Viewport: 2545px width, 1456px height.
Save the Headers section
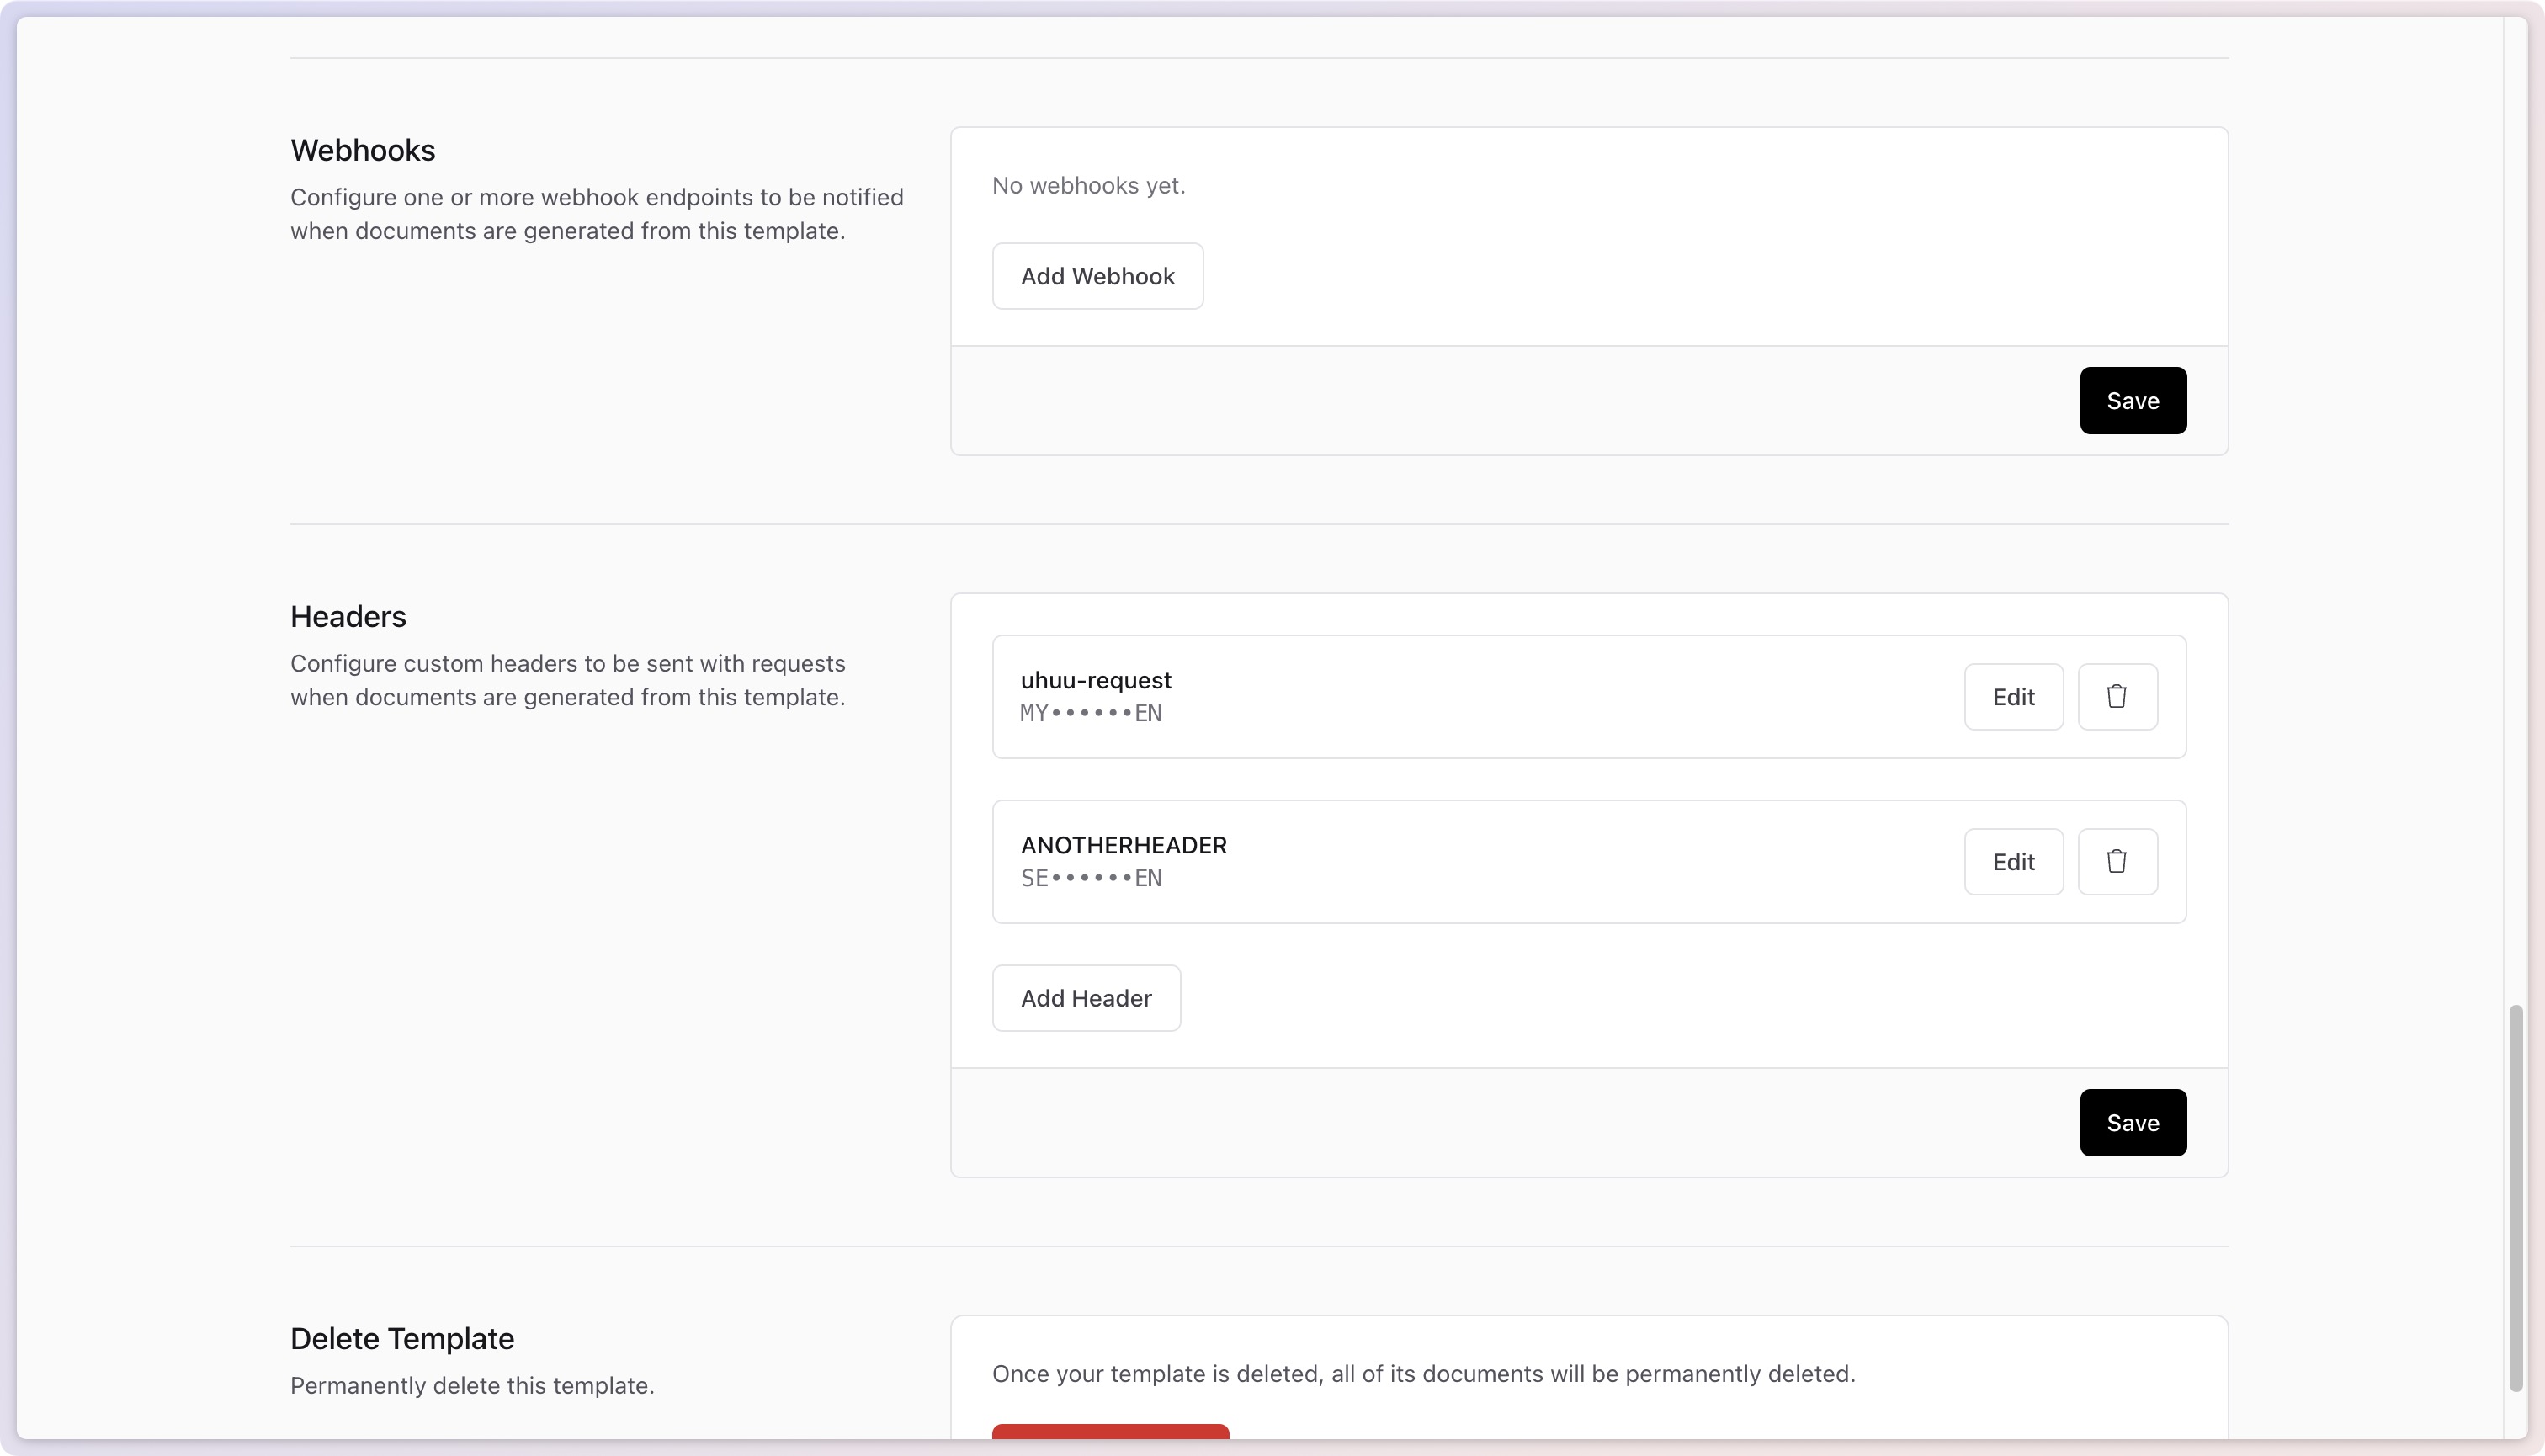pyautogui.click(x=2132, y=1123)
